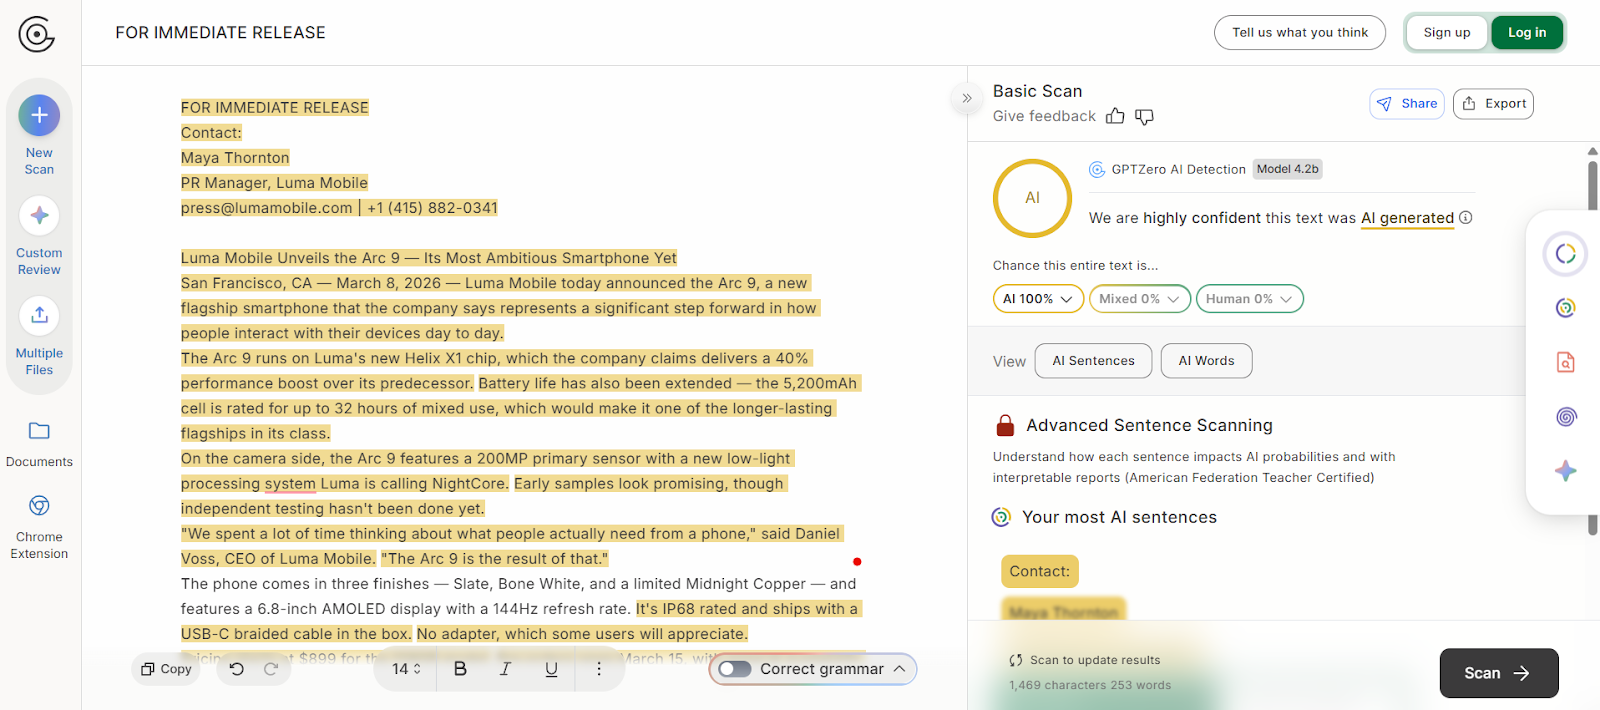The width and height of the screenshot is (1600, 710).
Task: Give thumbs-down feedback on the scan
Action: [1145, 117]
